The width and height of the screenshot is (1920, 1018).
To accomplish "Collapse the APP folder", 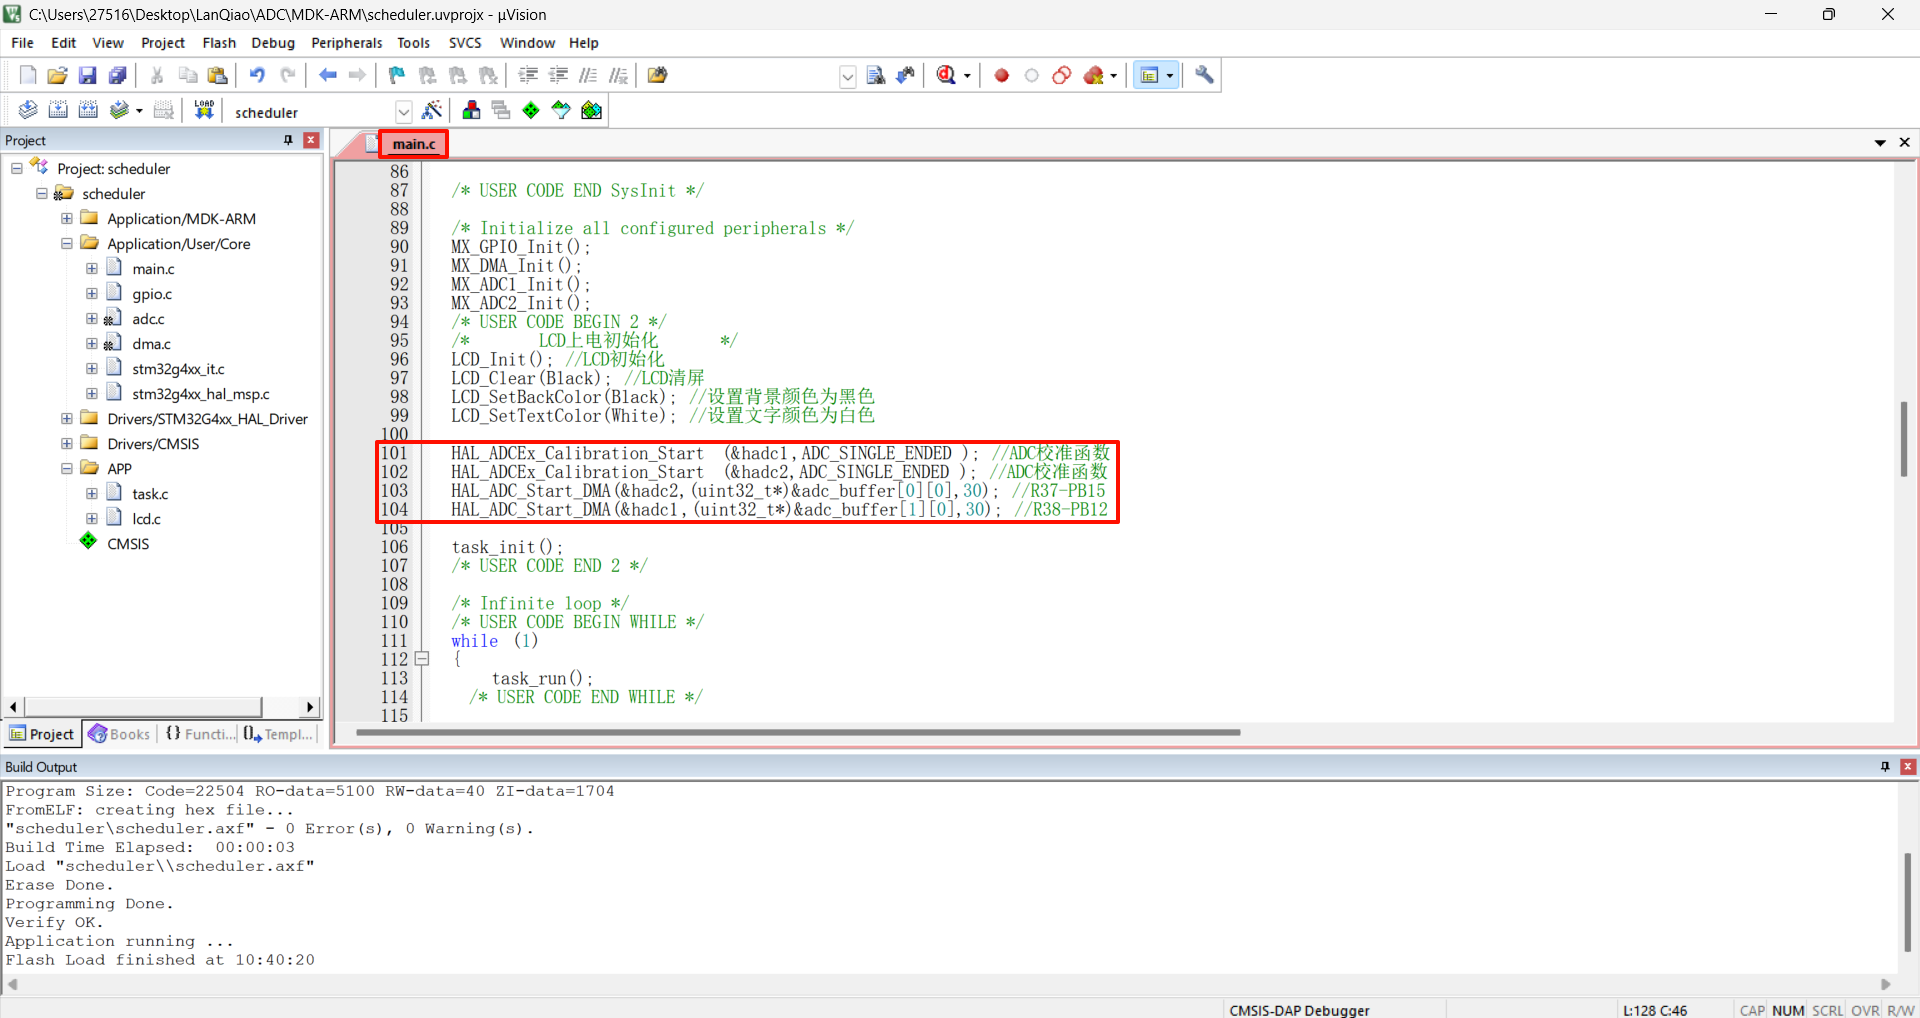I will click(67, 468).
